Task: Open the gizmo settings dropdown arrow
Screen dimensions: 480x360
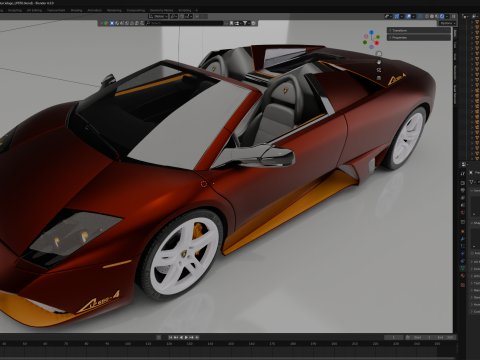Action: pos(402,16)
